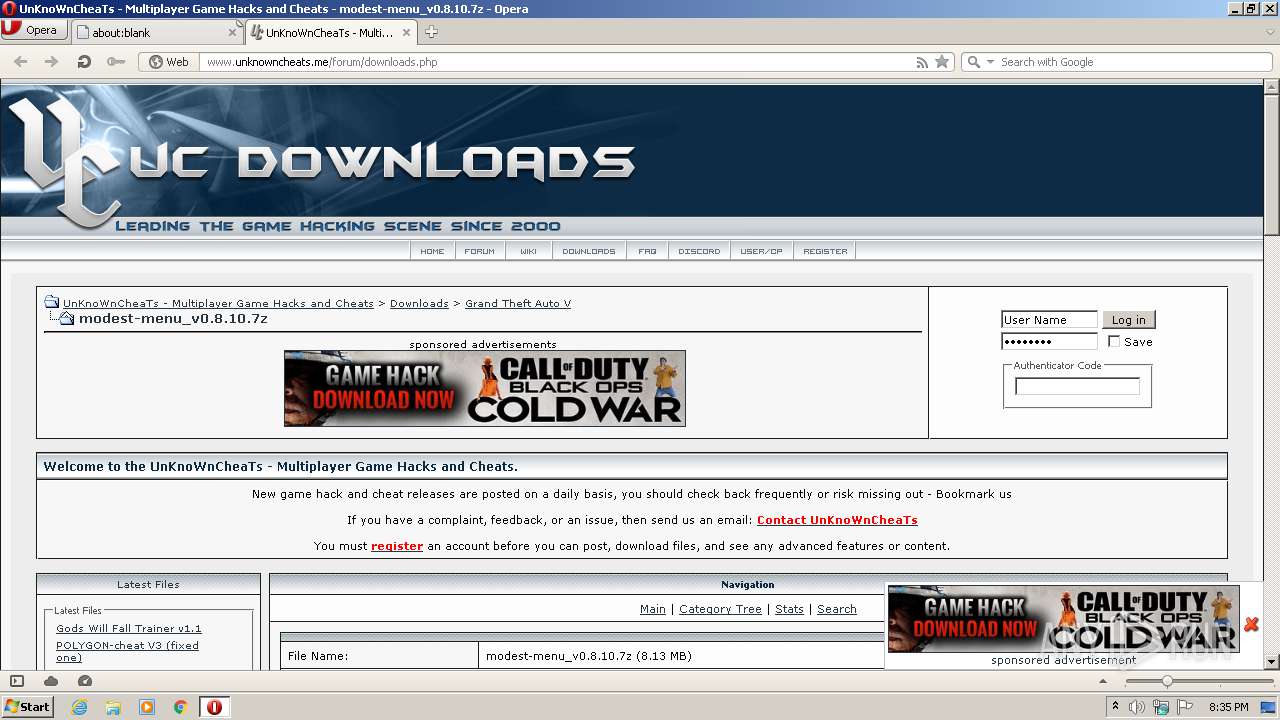This screenshot has height=720, width=1280.
Task: Close the floating ad with red X
Action: (1251, 624)
